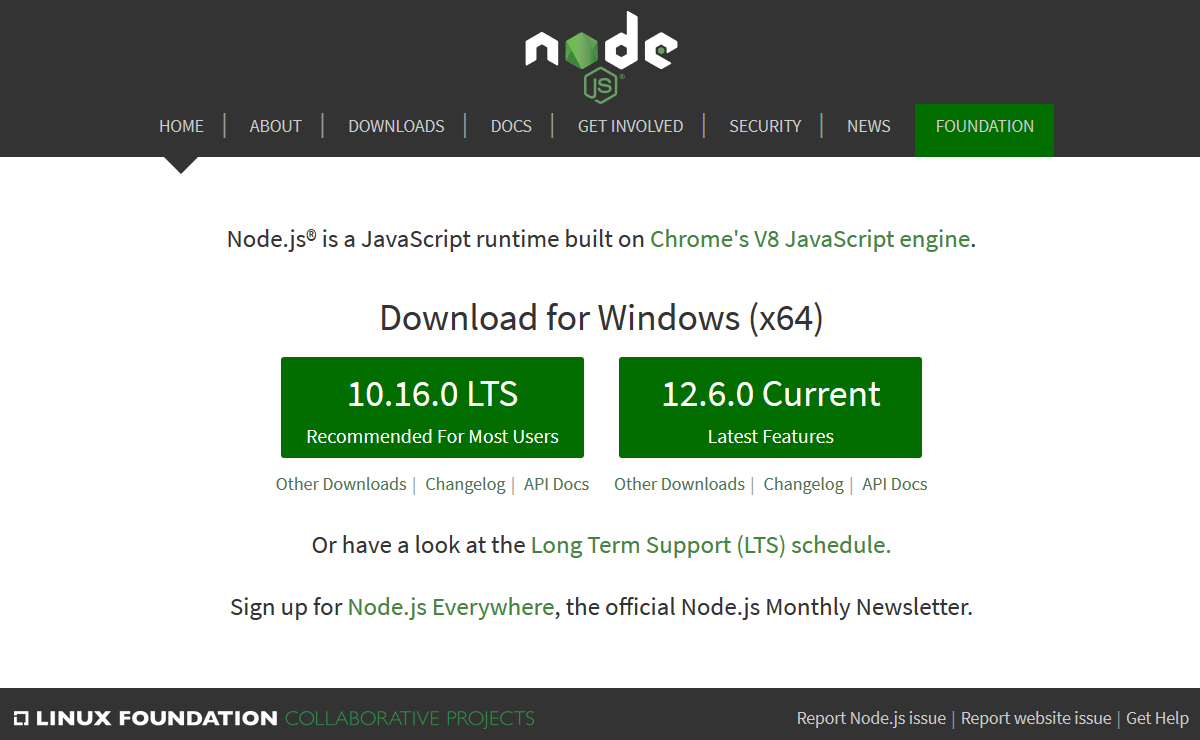Open the Long Term Support schedule link
The width and height of the screenshot is (1200, 740).
[710, 545]
